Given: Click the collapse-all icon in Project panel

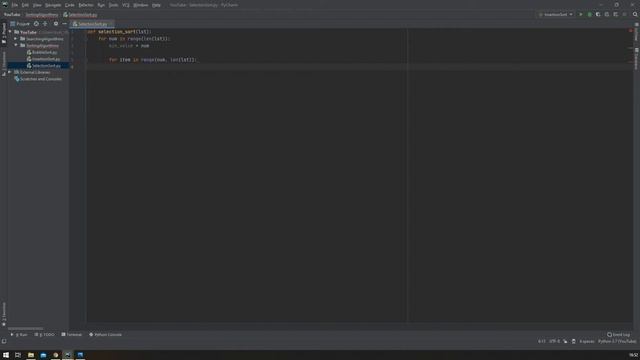Looking at the screenshot, I should coord(45,24).
